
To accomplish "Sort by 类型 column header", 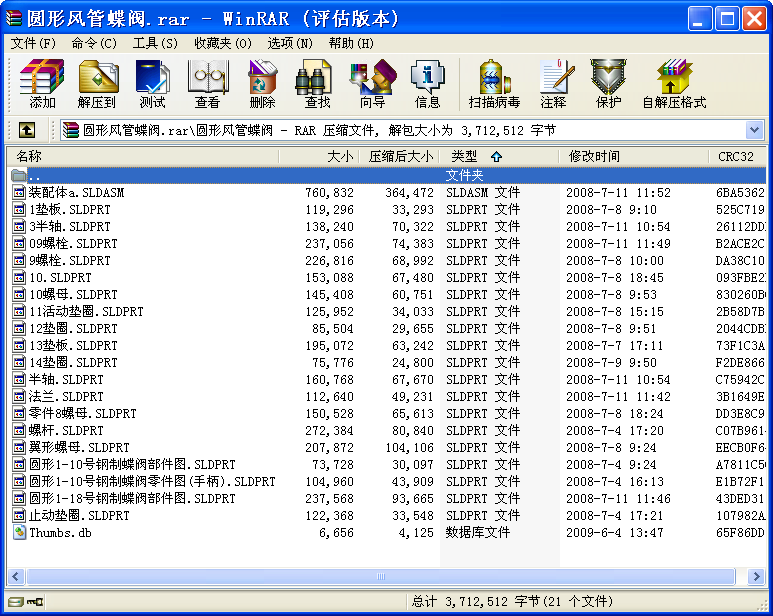I will [x=464, y=156].
